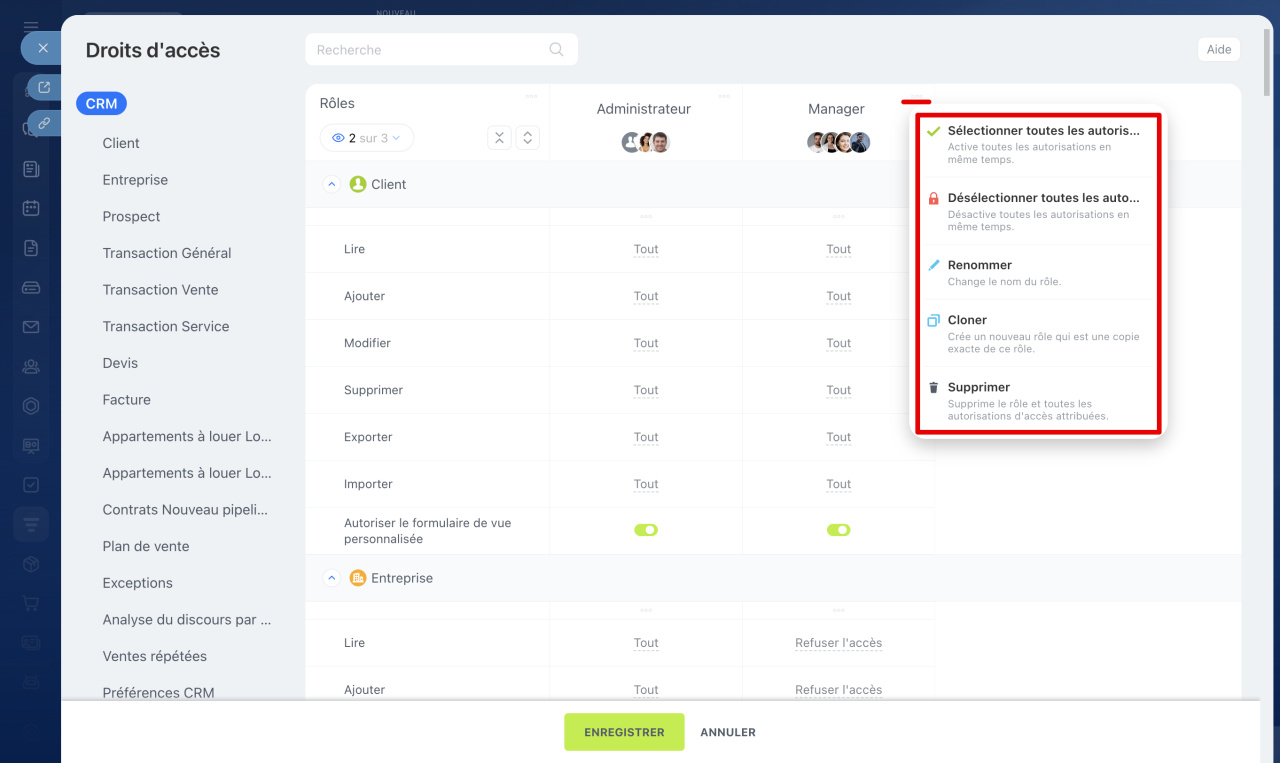
Task: Disable Manager custom view form switch
Action: 838,530
